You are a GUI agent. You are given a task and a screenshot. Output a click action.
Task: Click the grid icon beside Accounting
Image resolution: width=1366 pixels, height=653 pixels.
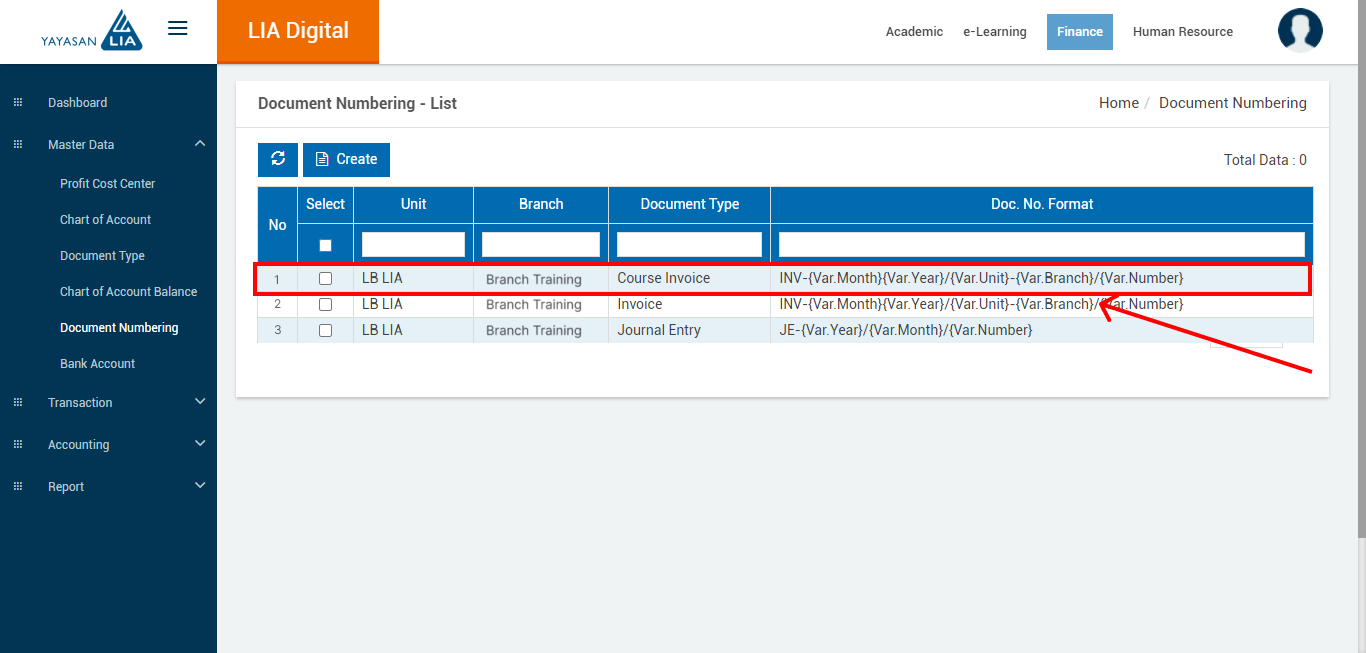[x=17, y=445]
